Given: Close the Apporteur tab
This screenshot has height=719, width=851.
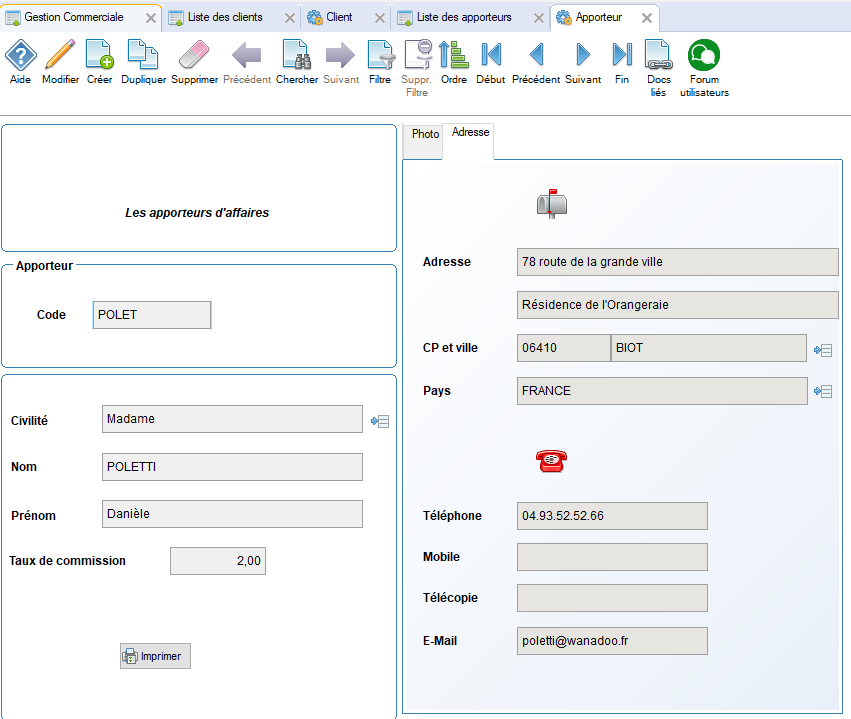Looking at the screenshot, I should (x=647, y=18).
